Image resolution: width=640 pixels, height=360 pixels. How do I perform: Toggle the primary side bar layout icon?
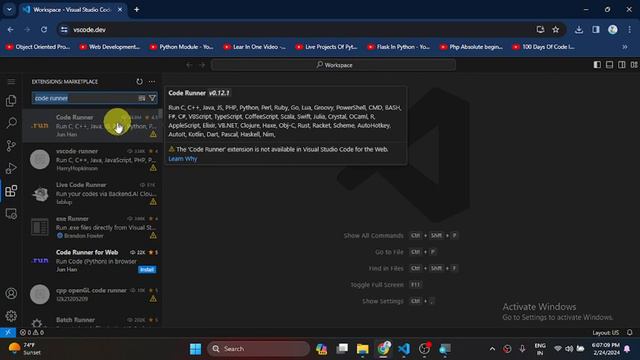click(597, 65)
